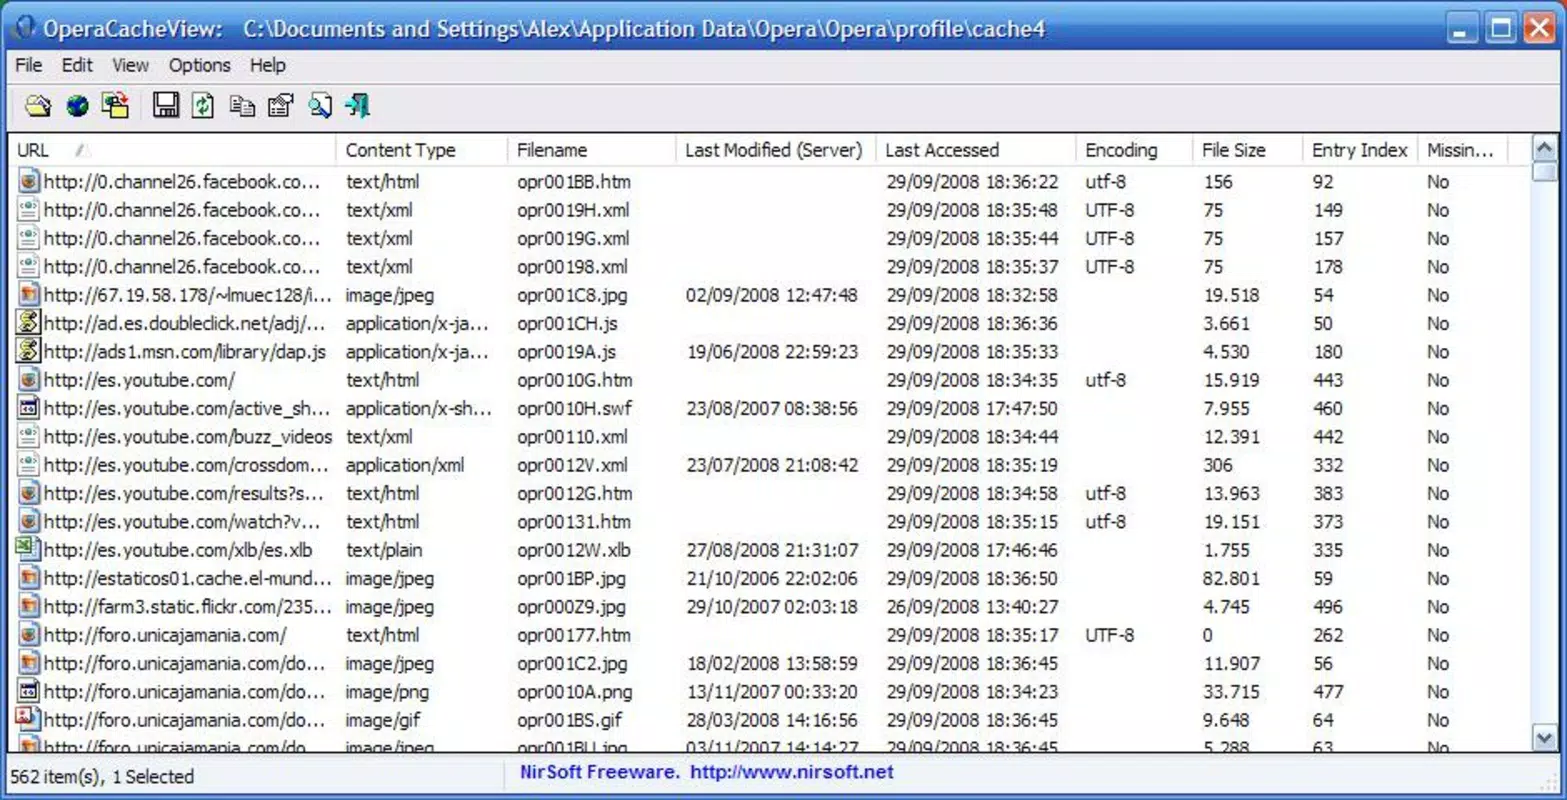Click the floppy disk Save Selected Items icon
The width and height of the screenshot is (1567, 800).
[166, 105]
